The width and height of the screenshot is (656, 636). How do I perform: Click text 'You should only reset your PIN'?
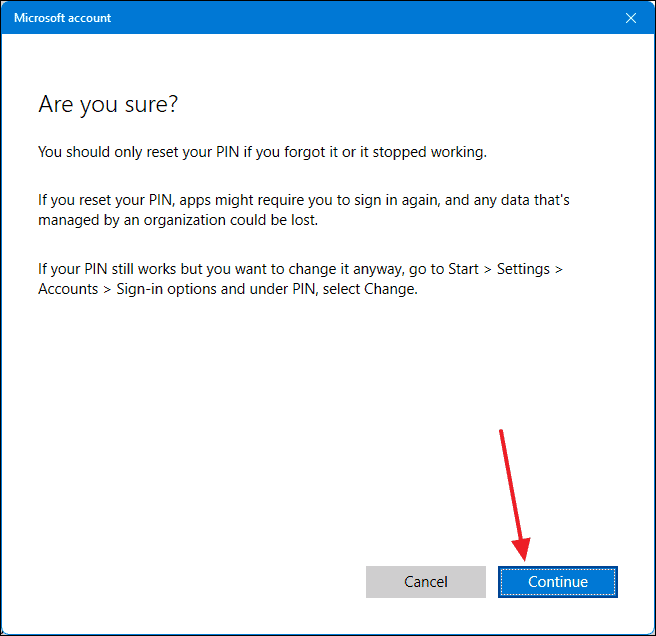click(x=138, y=152)
